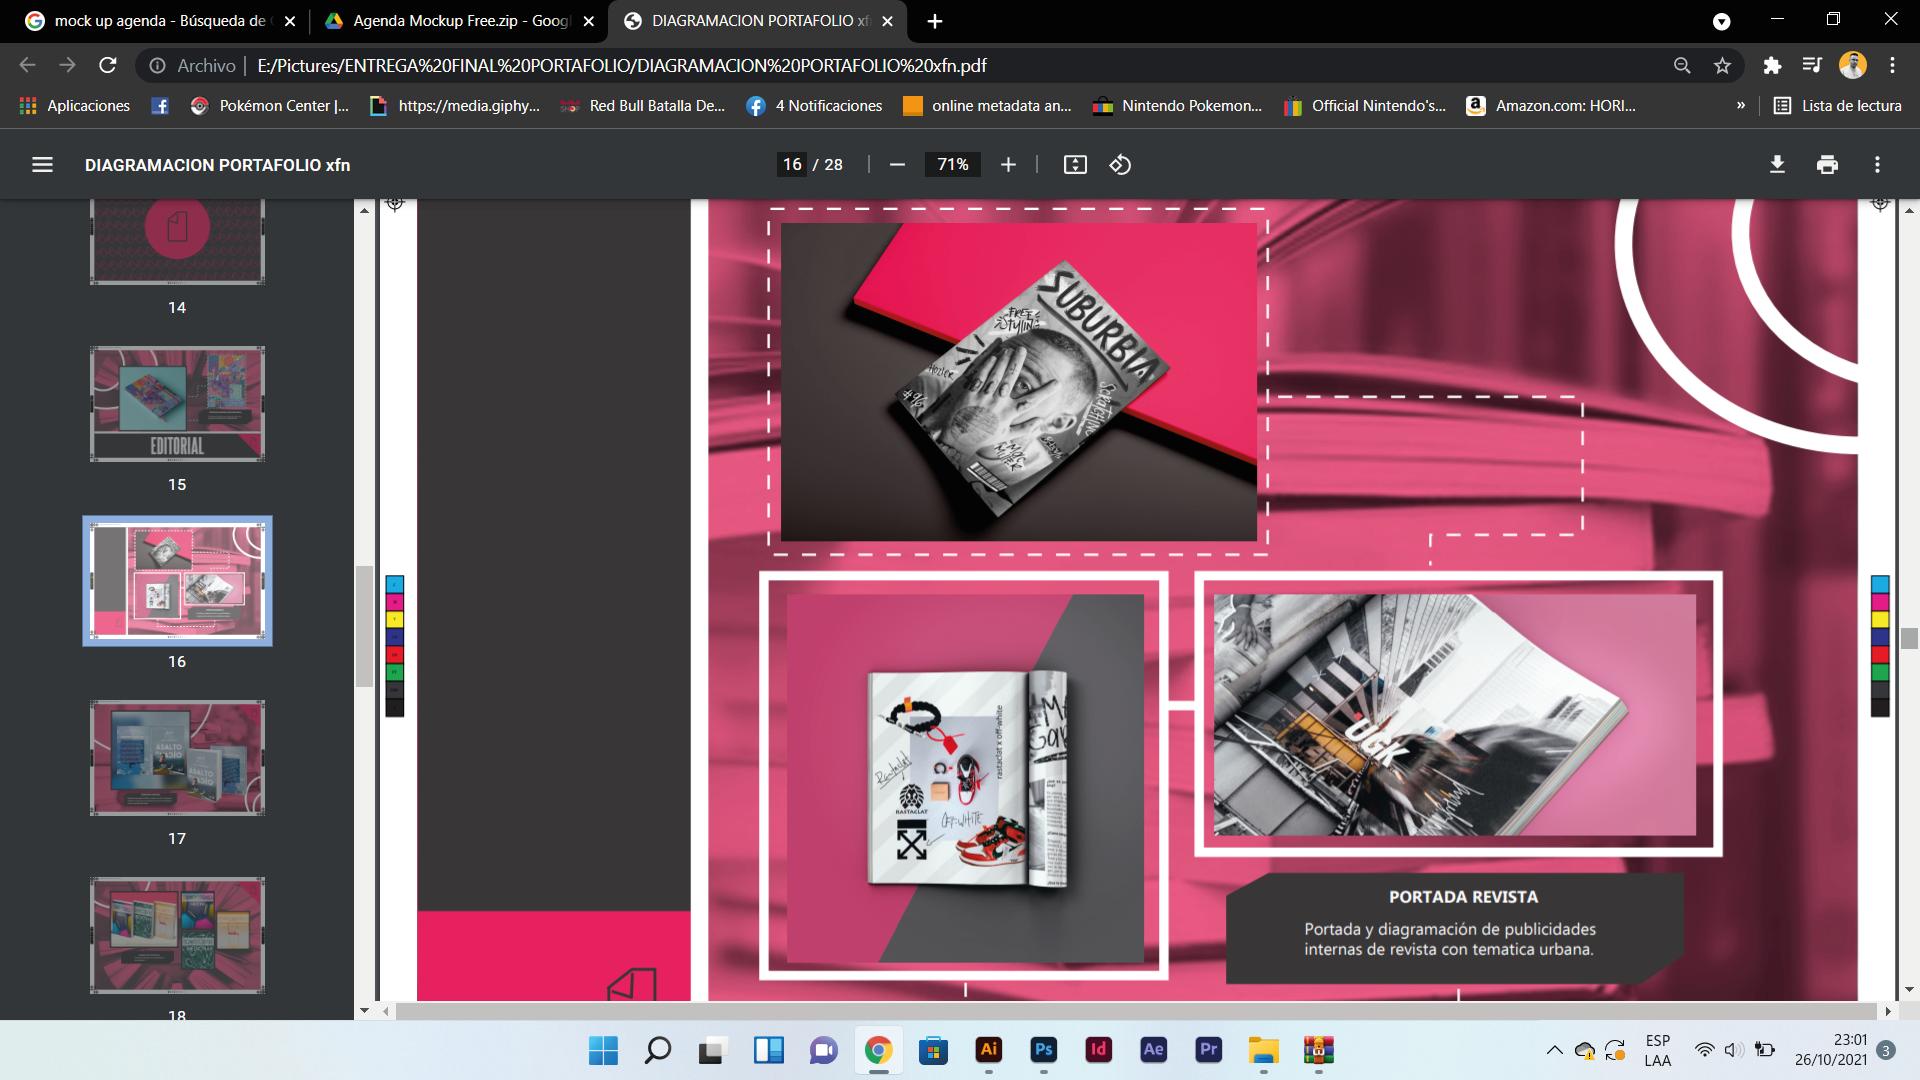Toggle the PDF sidebar menu icon
The width and height of the screenshot is (1920, 1080).
tap(42, 165)
